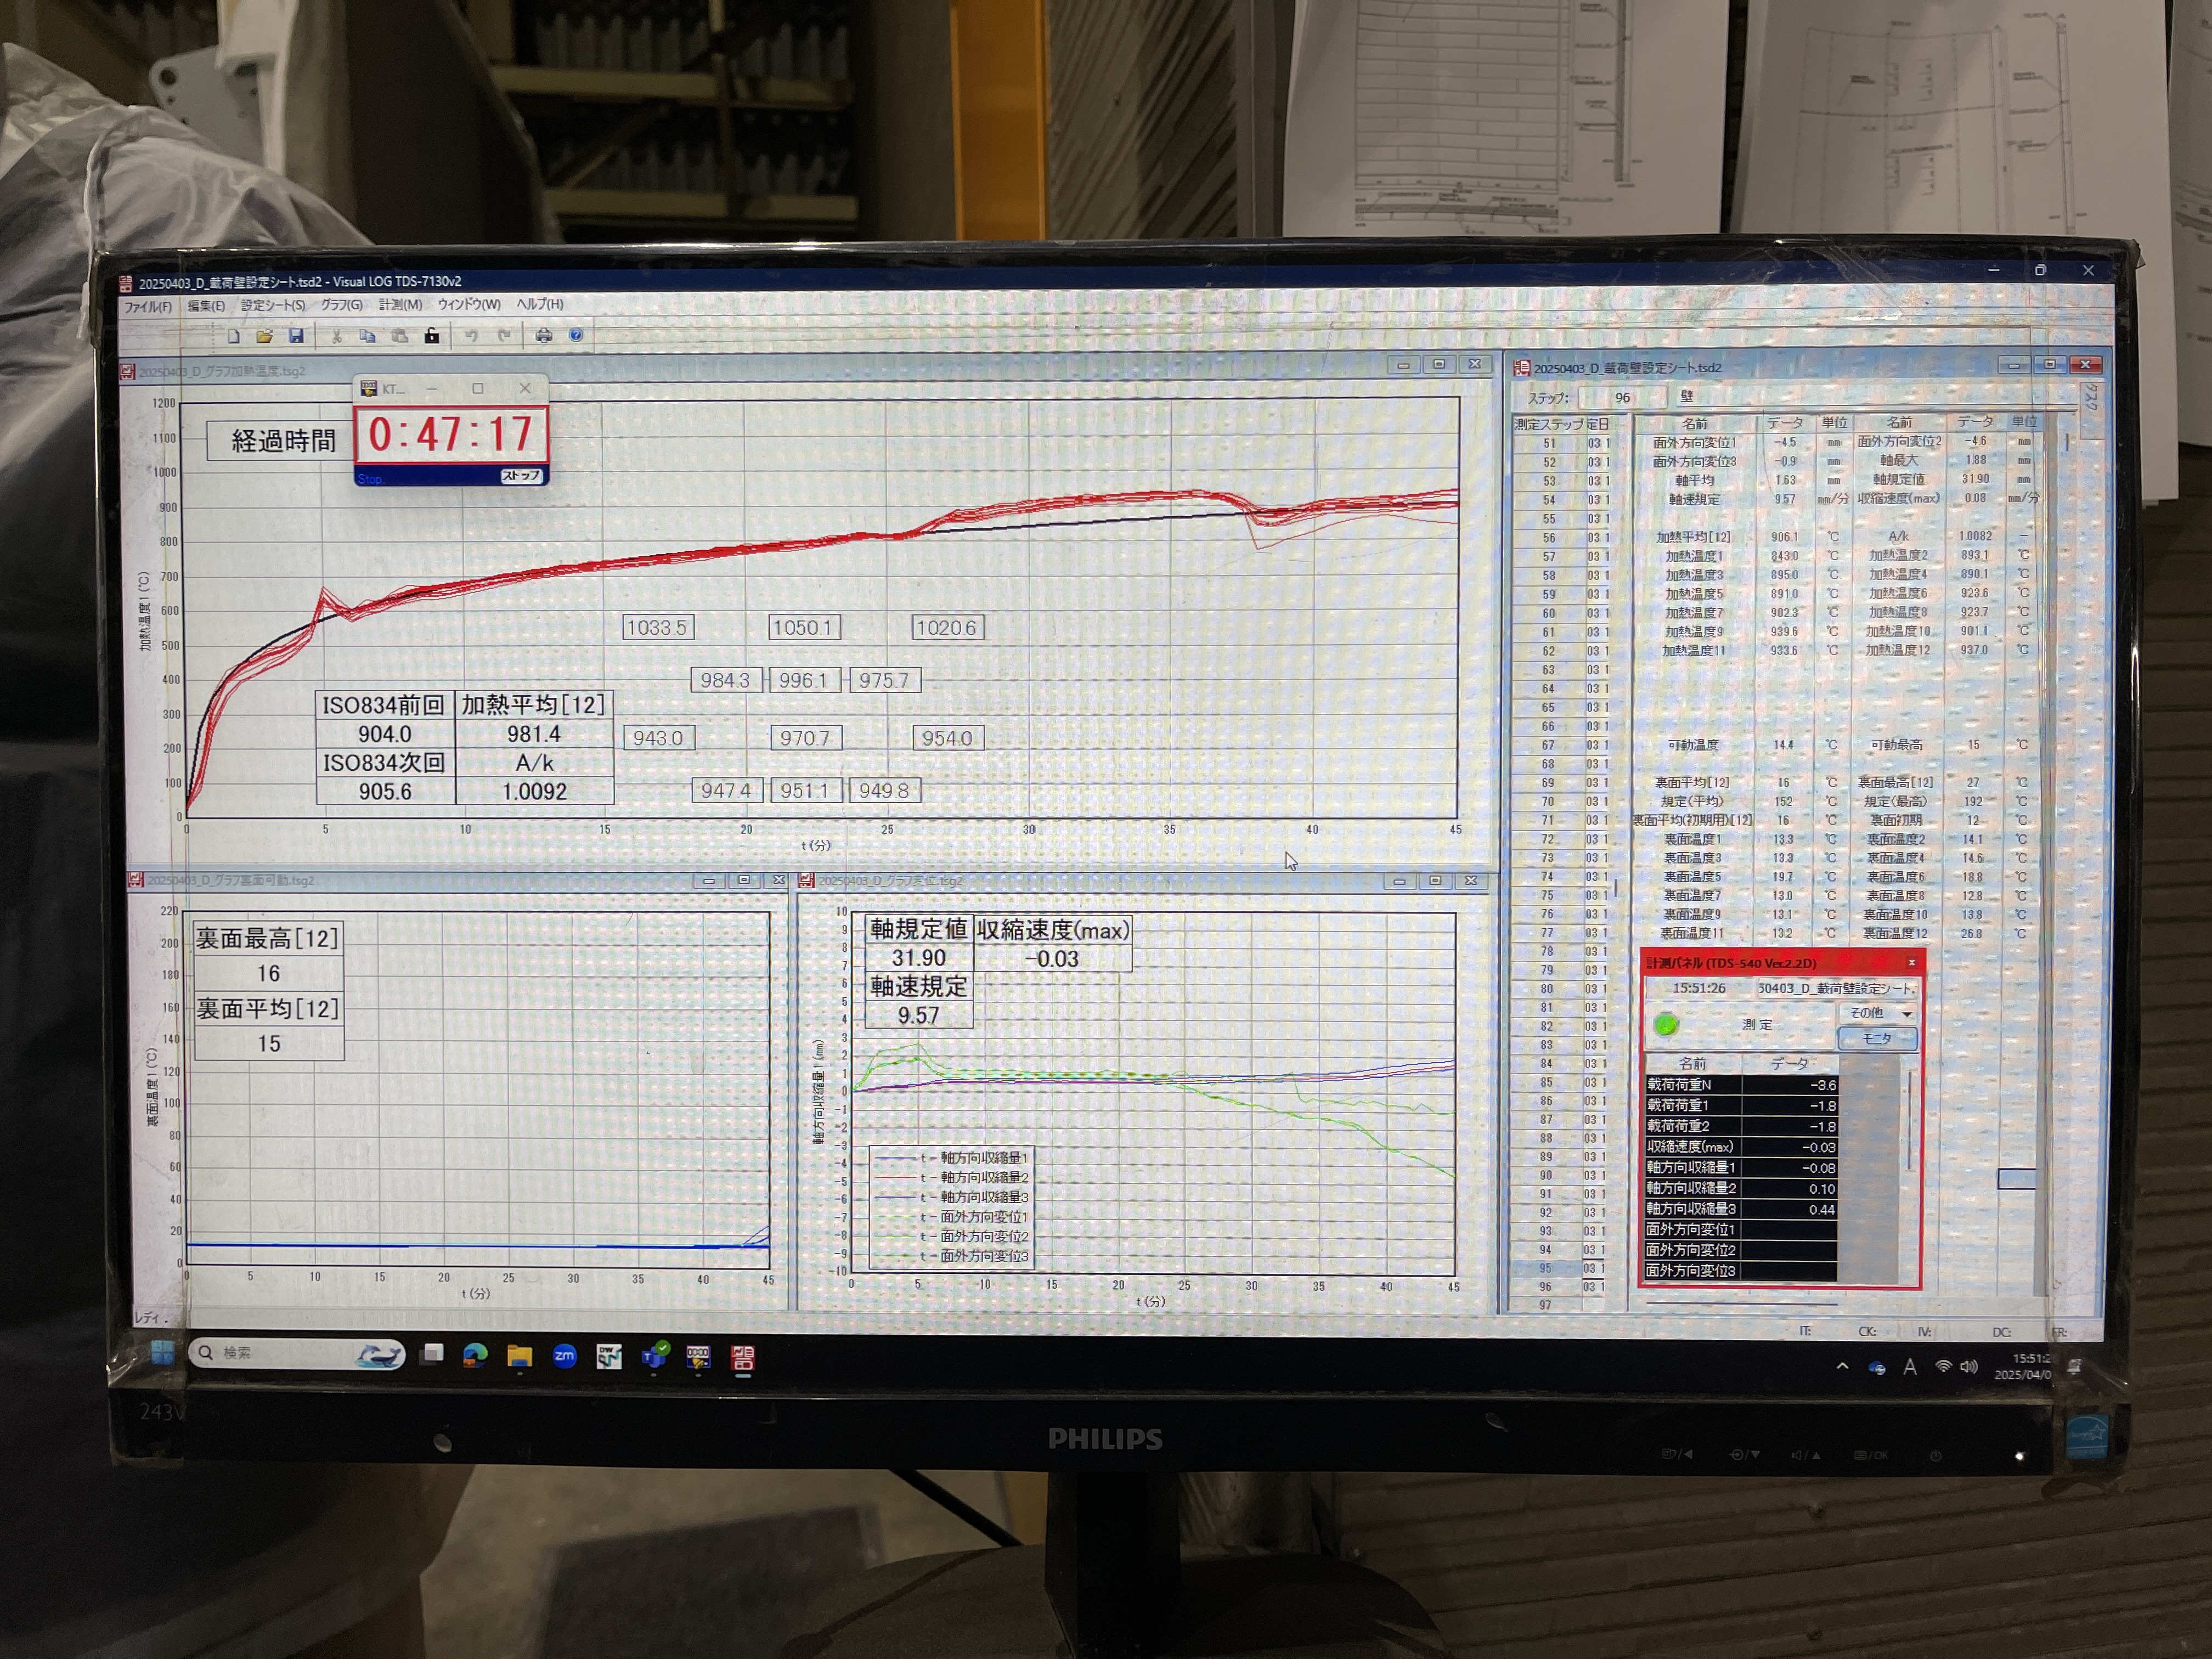Click the padlock unlock toolbar icon
This screenshot has height=1659, width=2212.
(x=431, y=336)
